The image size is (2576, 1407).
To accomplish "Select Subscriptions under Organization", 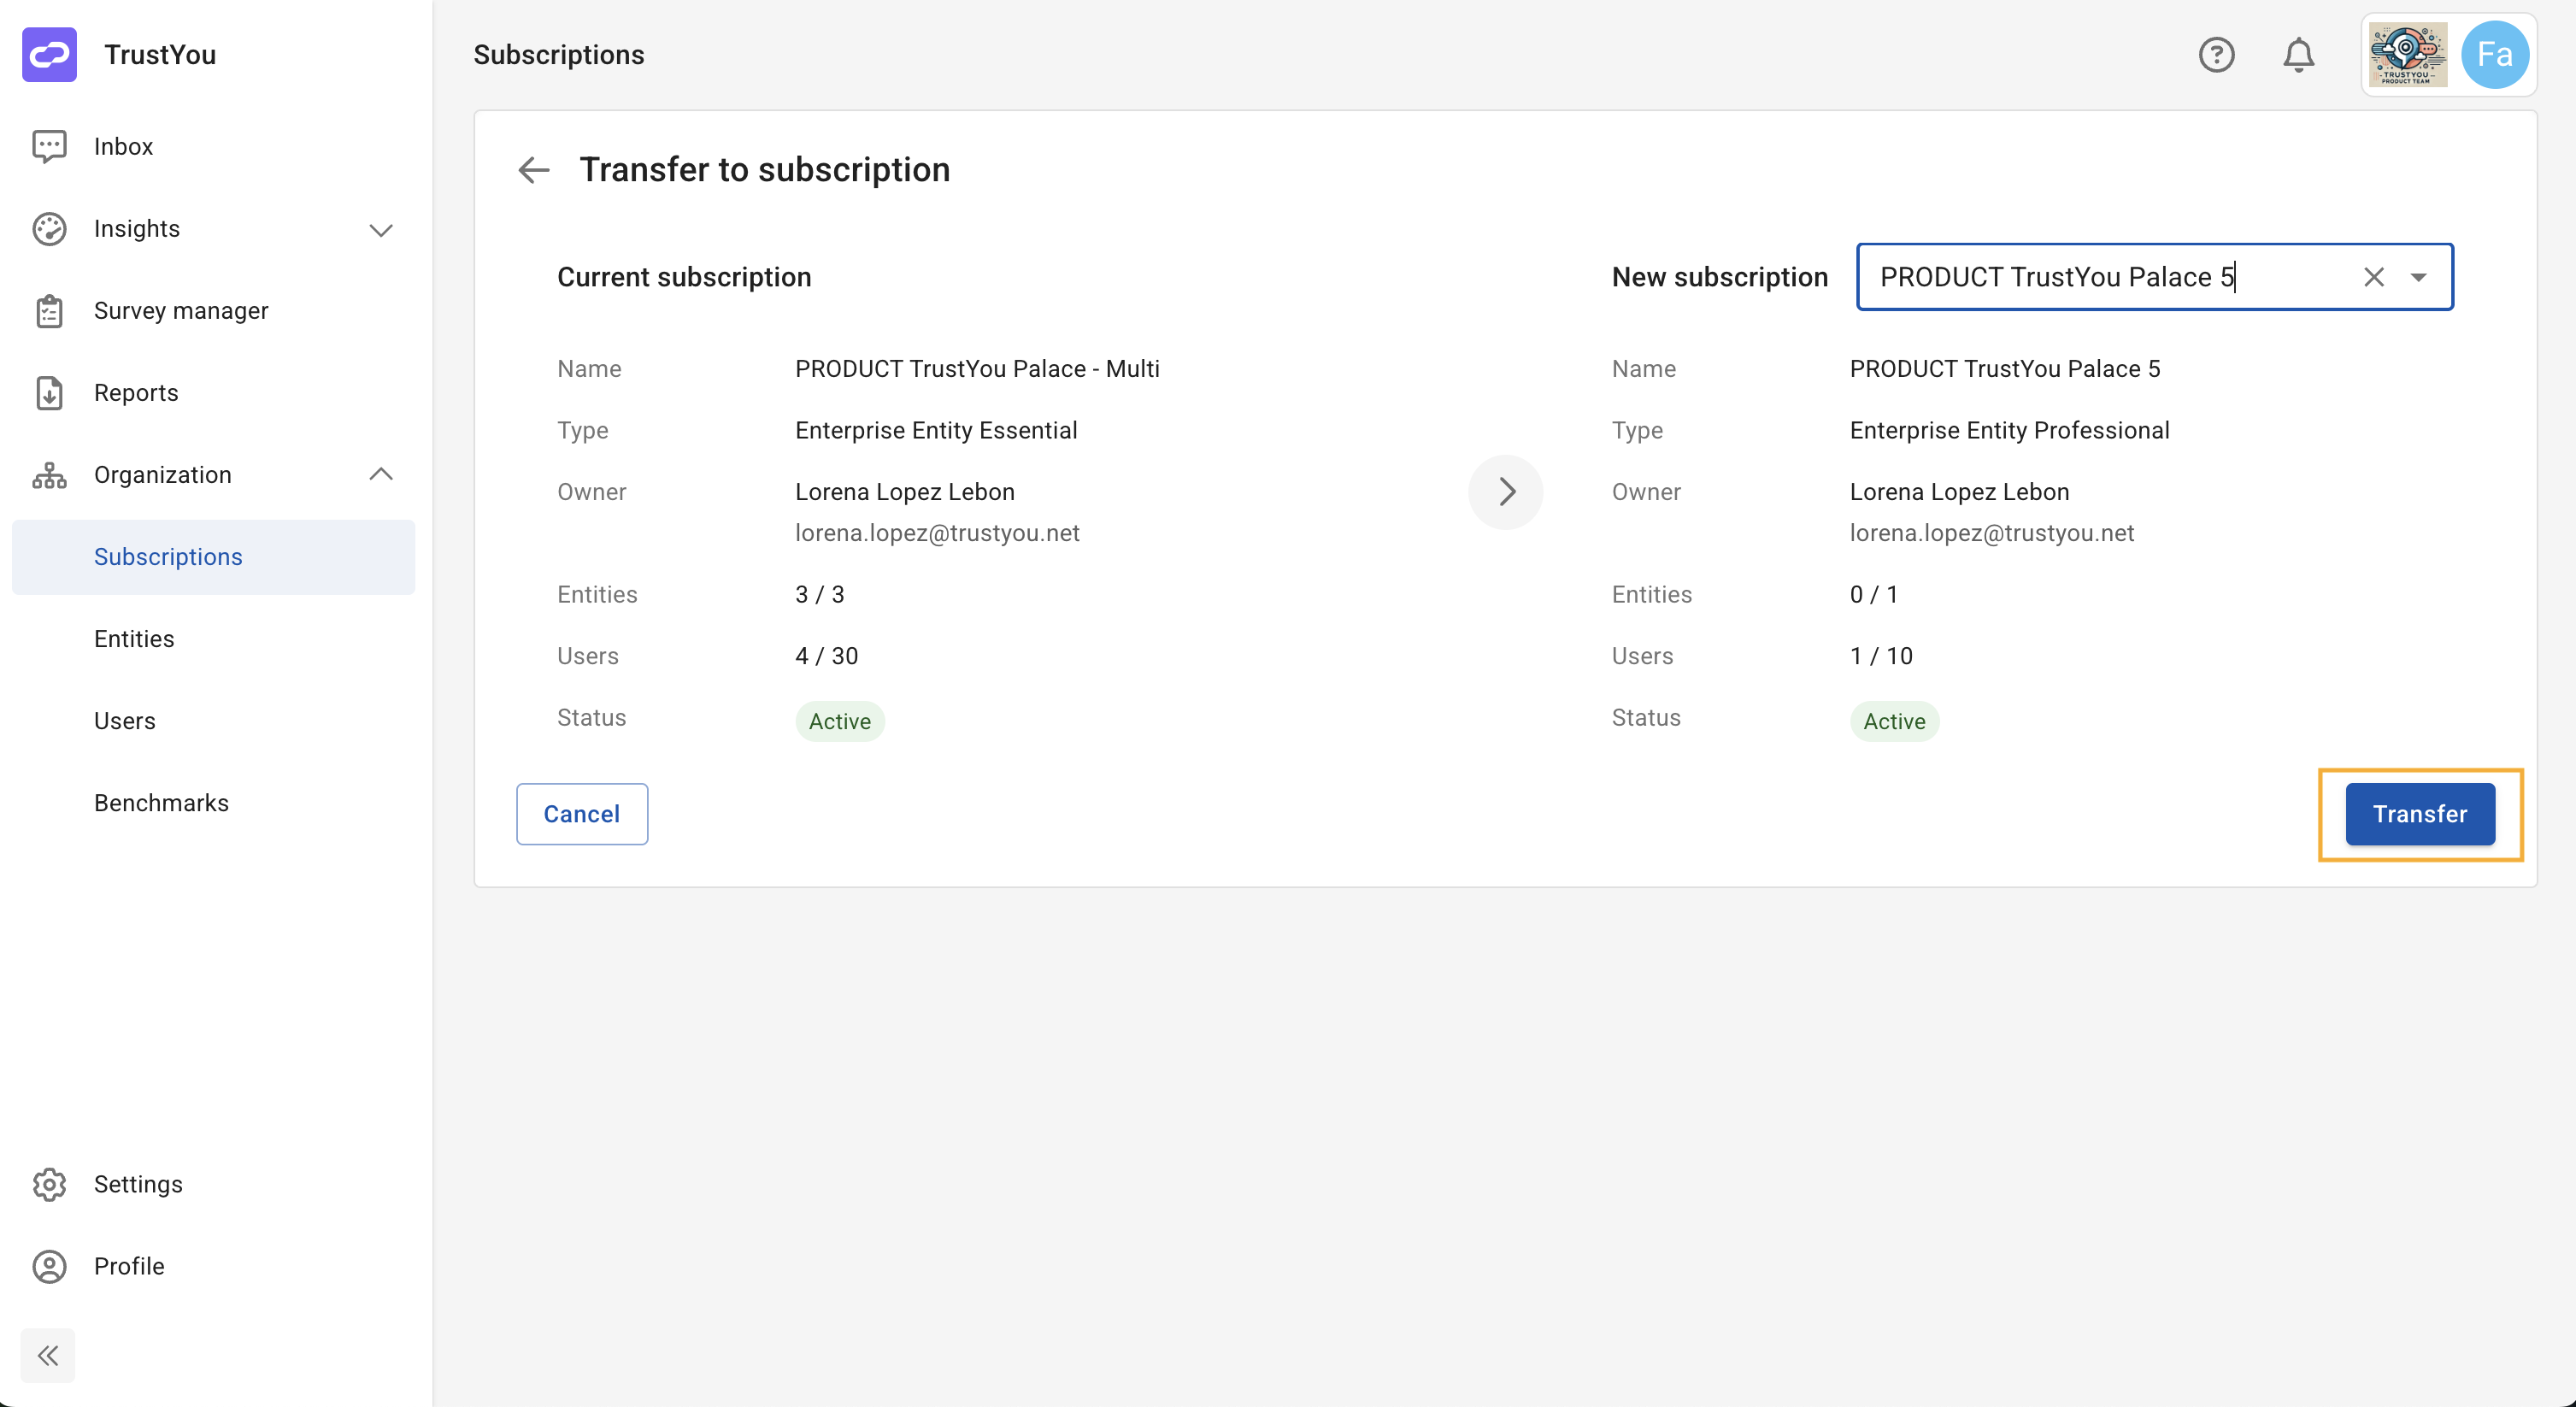I will pyautogui.click(x=214, y=557).
